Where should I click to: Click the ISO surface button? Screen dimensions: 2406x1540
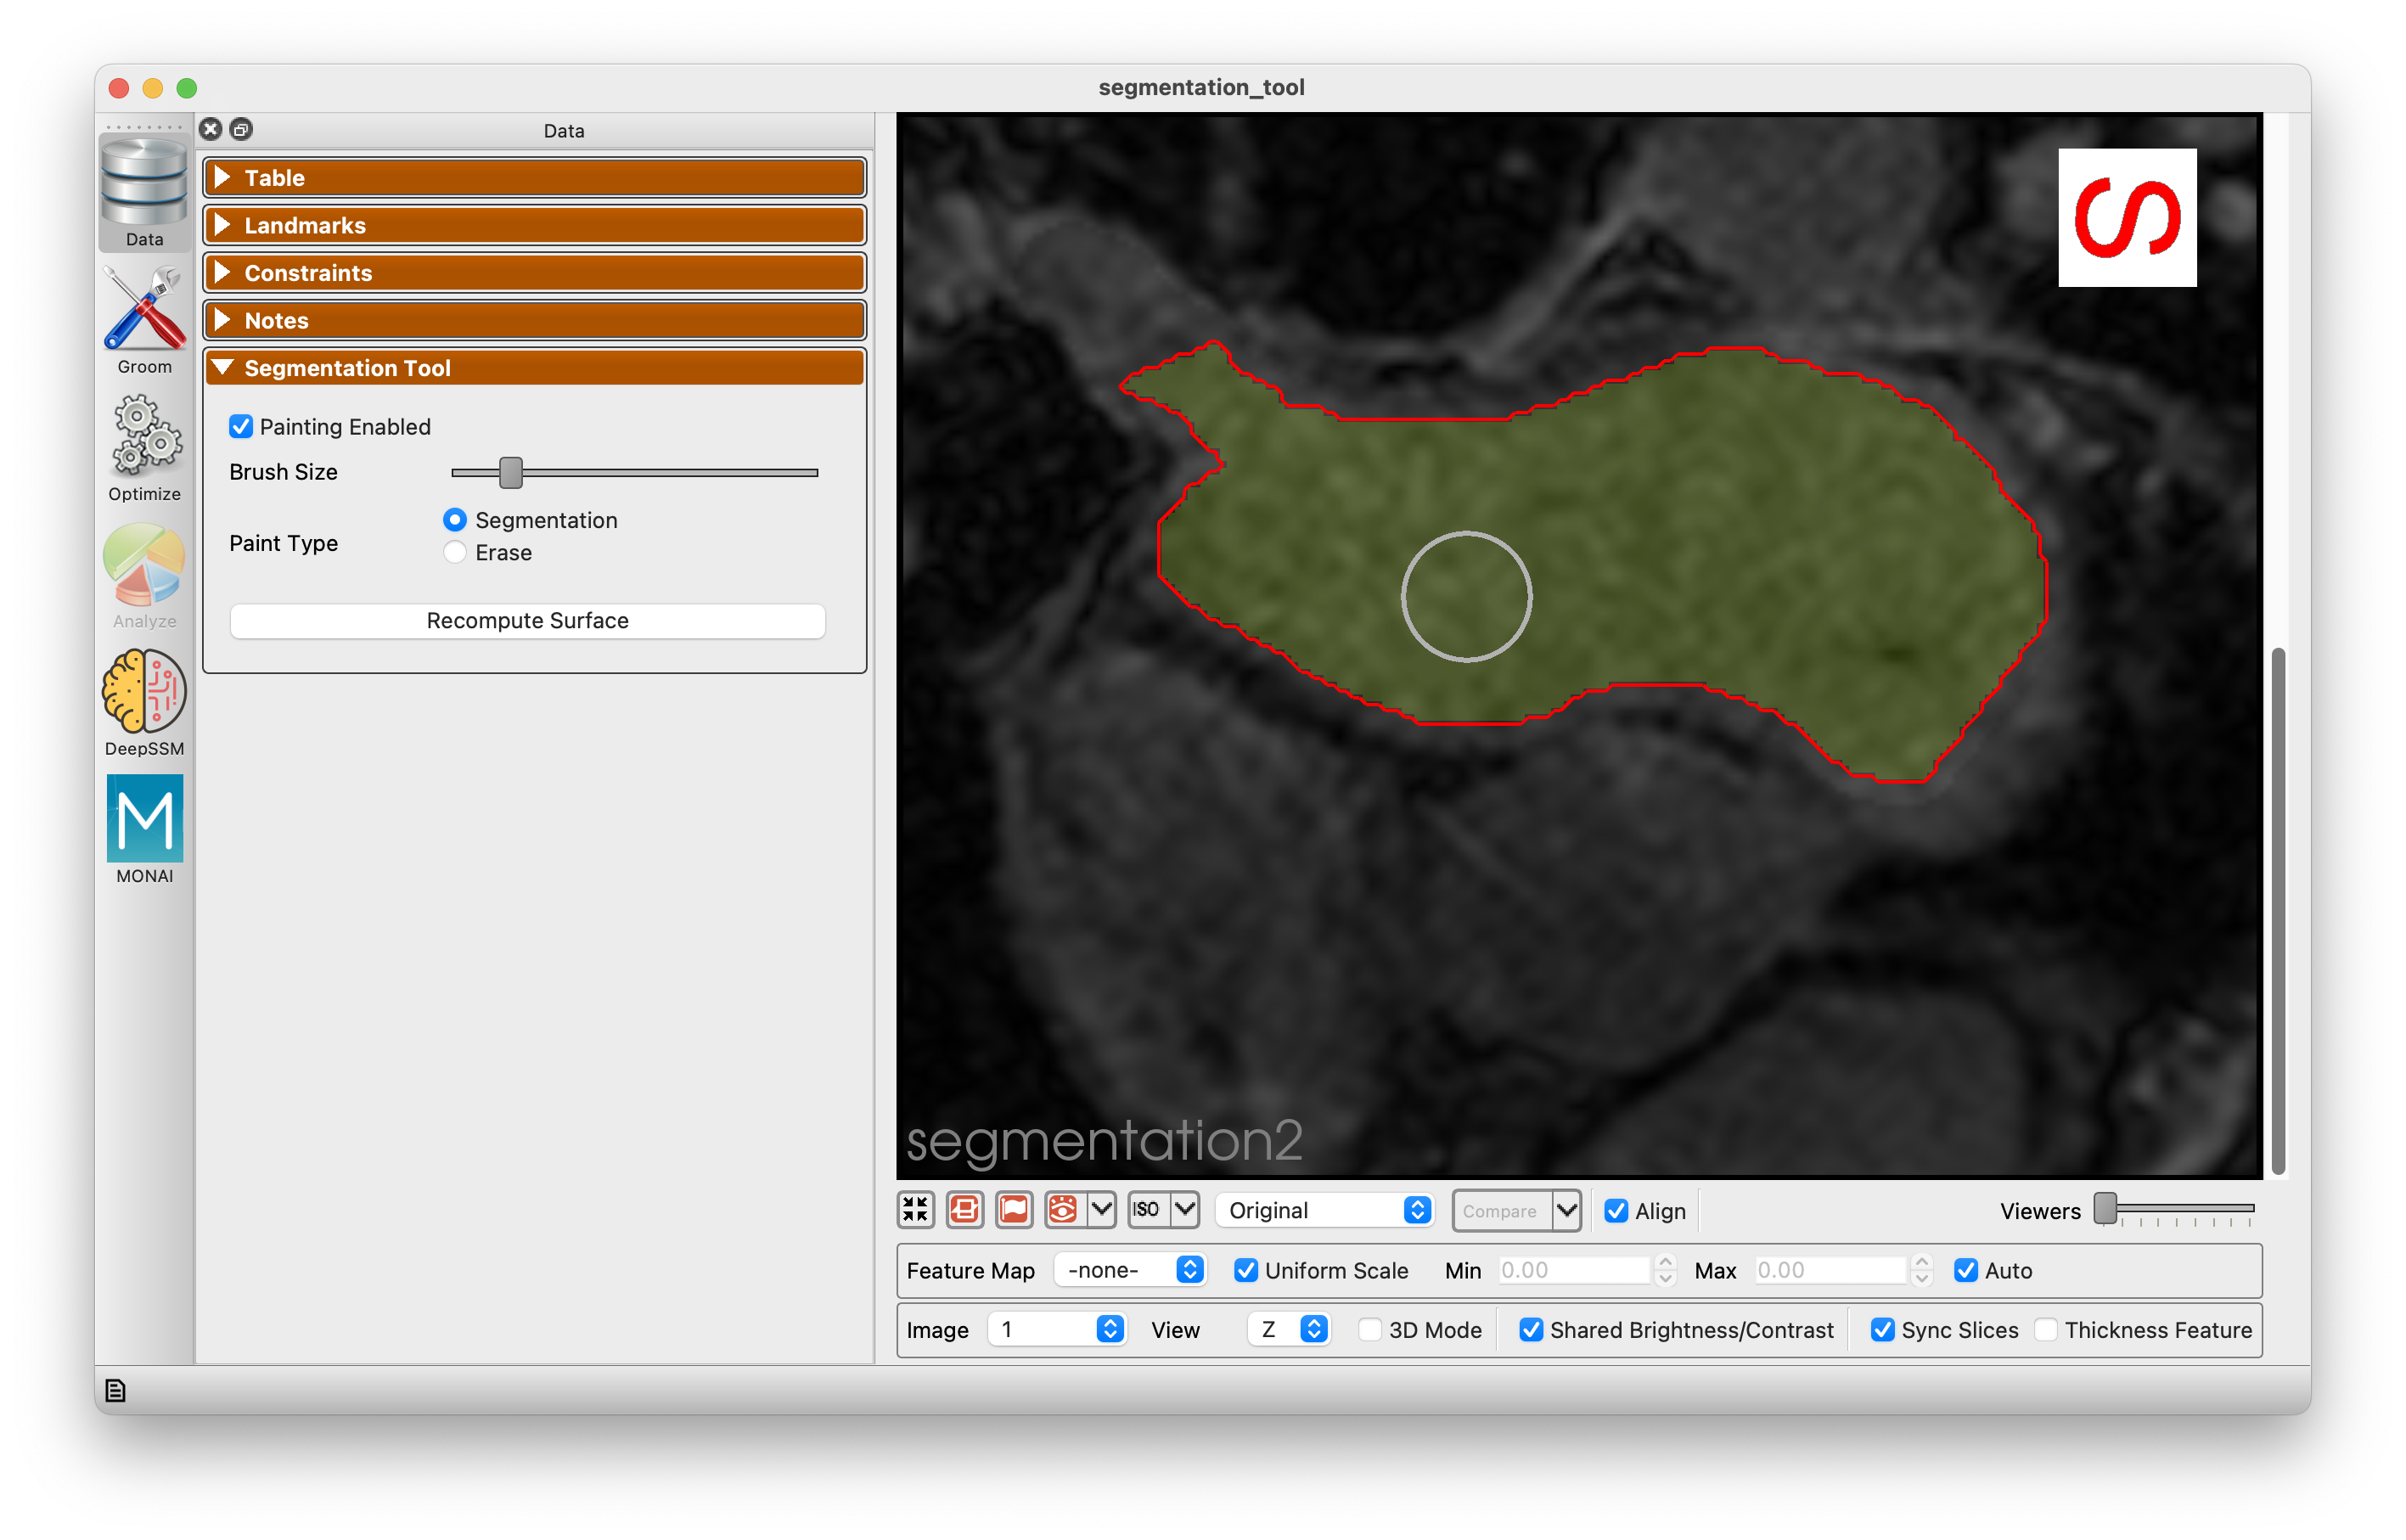point(1147,1210)
